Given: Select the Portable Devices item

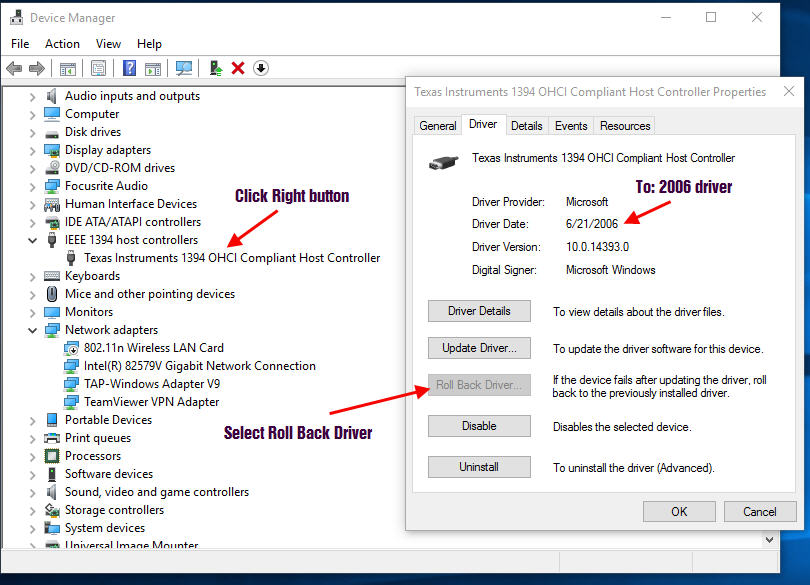Looking at the screenshot, I should (x=108, y=420).
